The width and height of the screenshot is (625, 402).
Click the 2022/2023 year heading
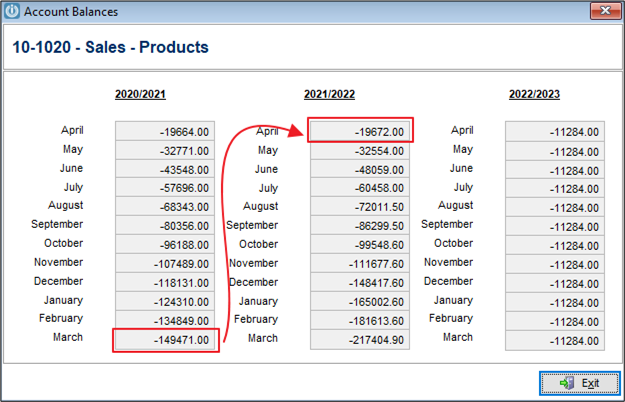[x=534, y=94]
